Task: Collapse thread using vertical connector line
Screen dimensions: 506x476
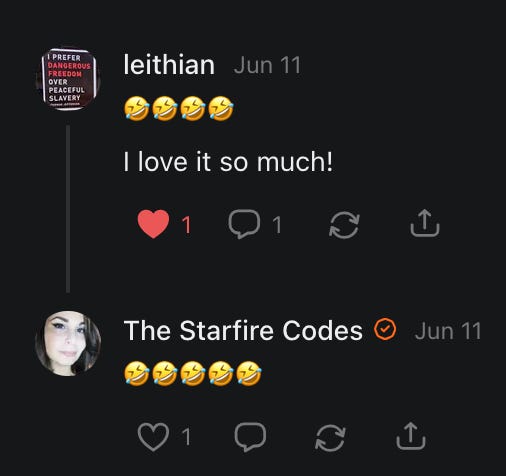Action: pos(68,209)
